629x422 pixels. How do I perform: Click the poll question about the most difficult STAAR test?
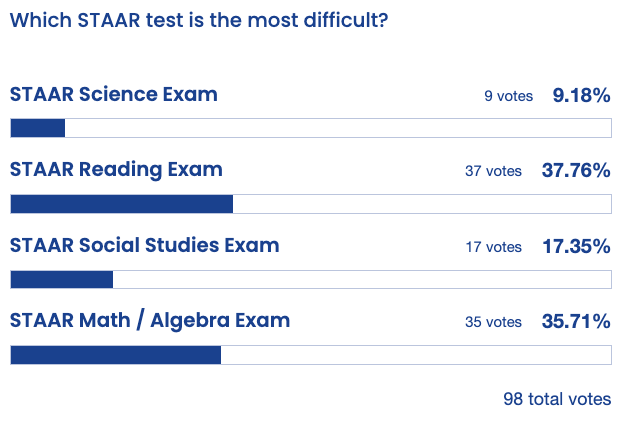coord(198,20)
